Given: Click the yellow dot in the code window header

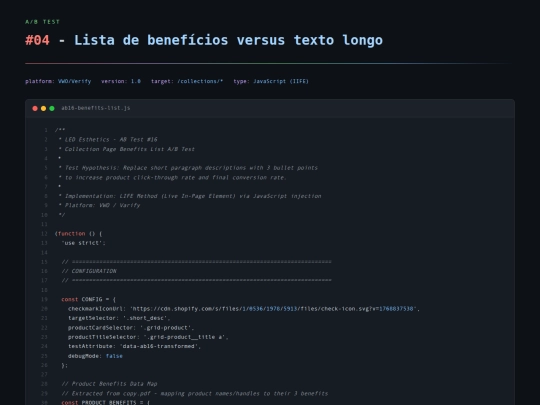Looking at the screenshot, I should coord(43,108).
